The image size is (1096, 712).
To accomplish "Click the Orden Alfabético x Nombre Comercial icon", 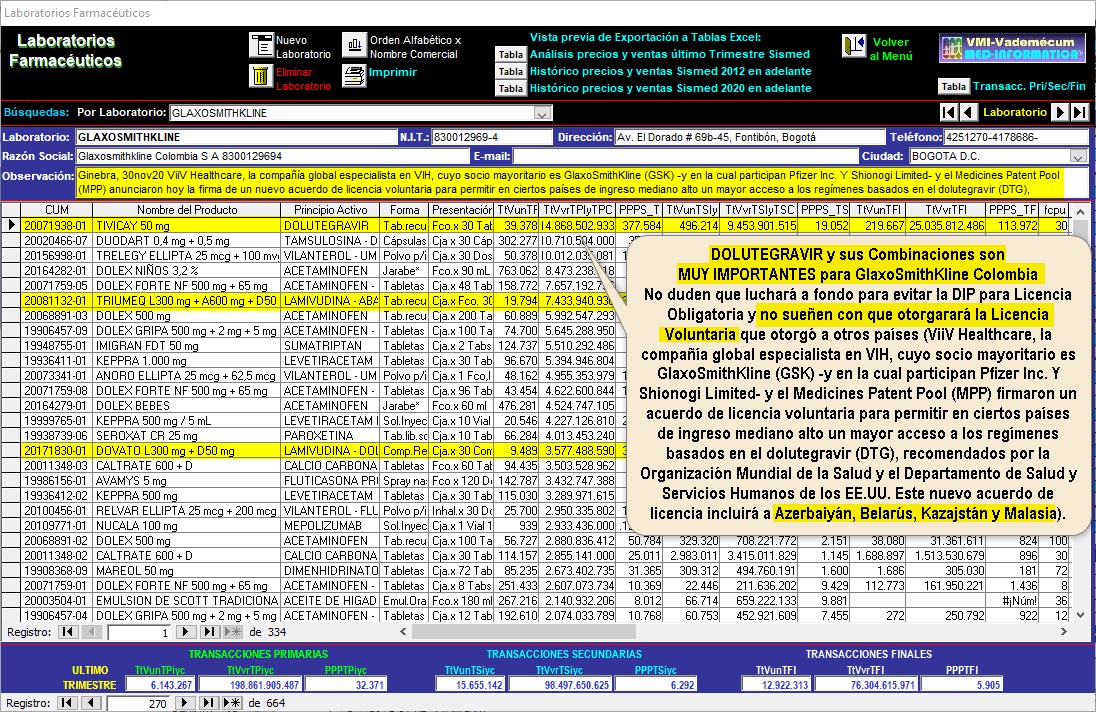I will [354, 45].
